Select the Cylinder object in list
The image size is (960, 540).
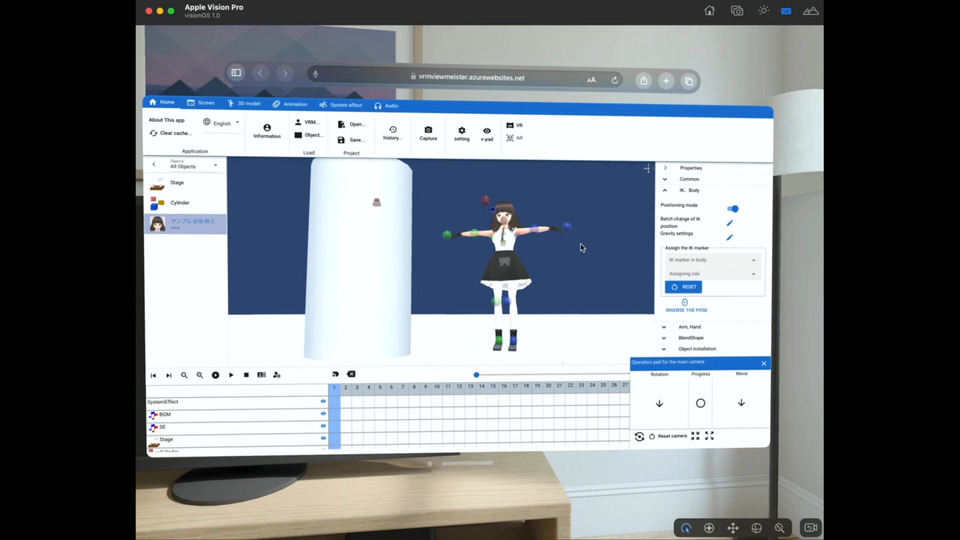coord(186,203)
